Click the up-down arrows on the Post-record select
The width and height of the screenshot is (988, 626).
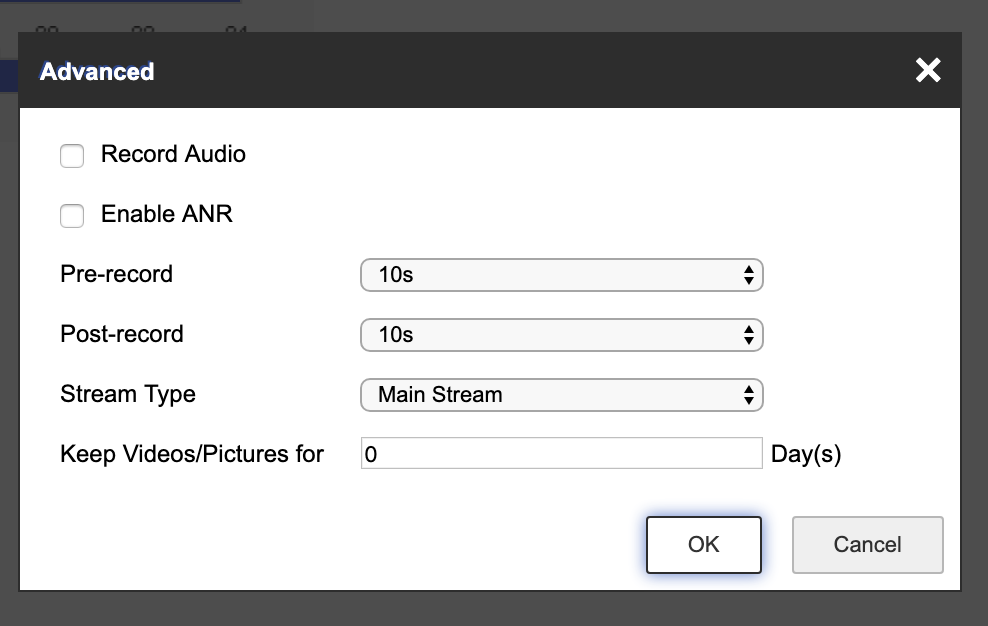click(748, 336)
